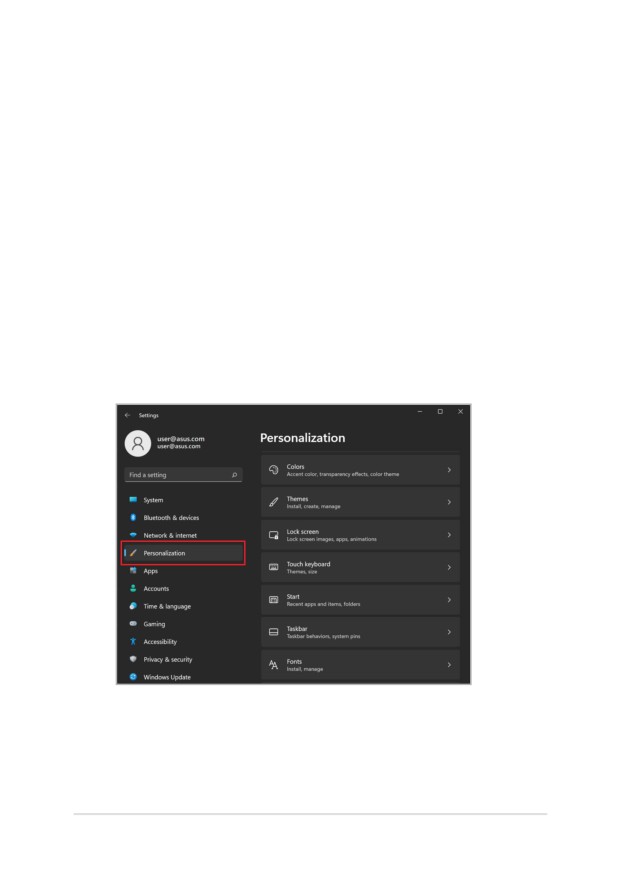
Task: Expand the Start settings chevron
Action: point(449,600)
